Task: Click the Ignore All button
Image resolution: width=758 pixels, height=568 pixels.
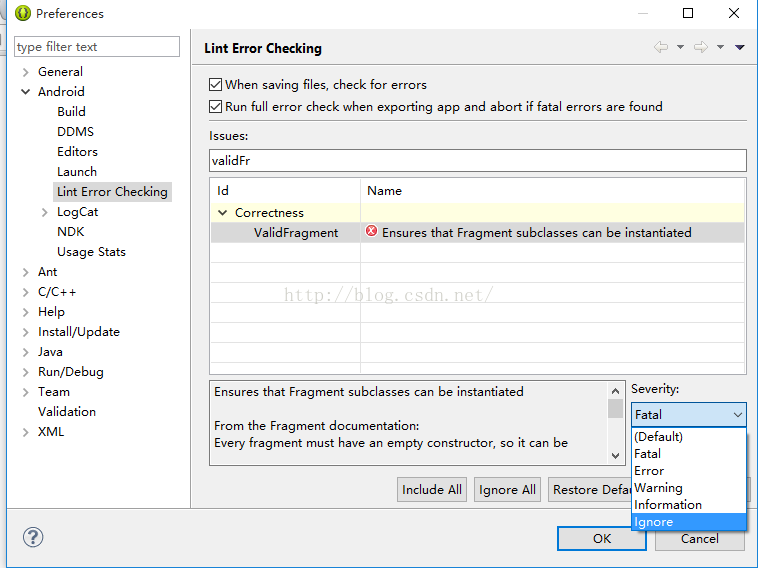Action: (507, 490)
